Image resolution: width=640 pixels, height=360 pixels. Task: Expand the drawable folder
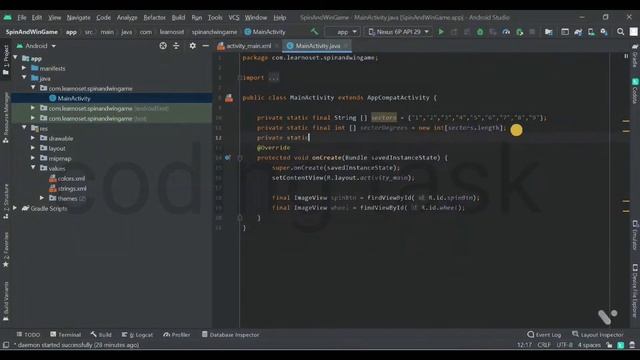[x=33, y=138]
